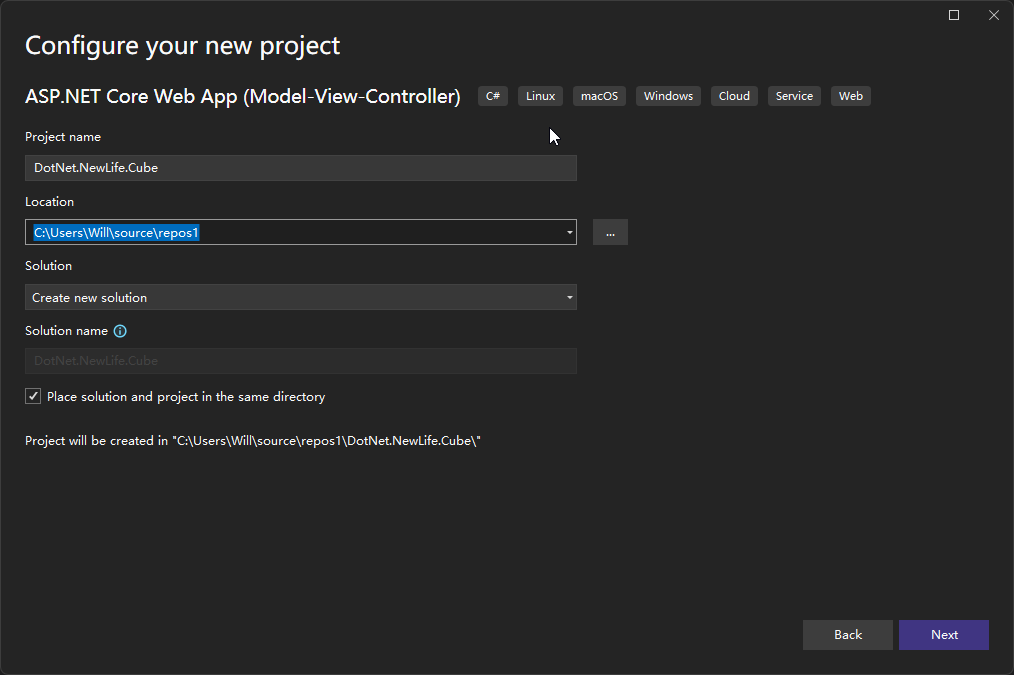Click the Web project type tag
The width and height of the screenshot is (1014, 675).
click(x=850, y=96)
